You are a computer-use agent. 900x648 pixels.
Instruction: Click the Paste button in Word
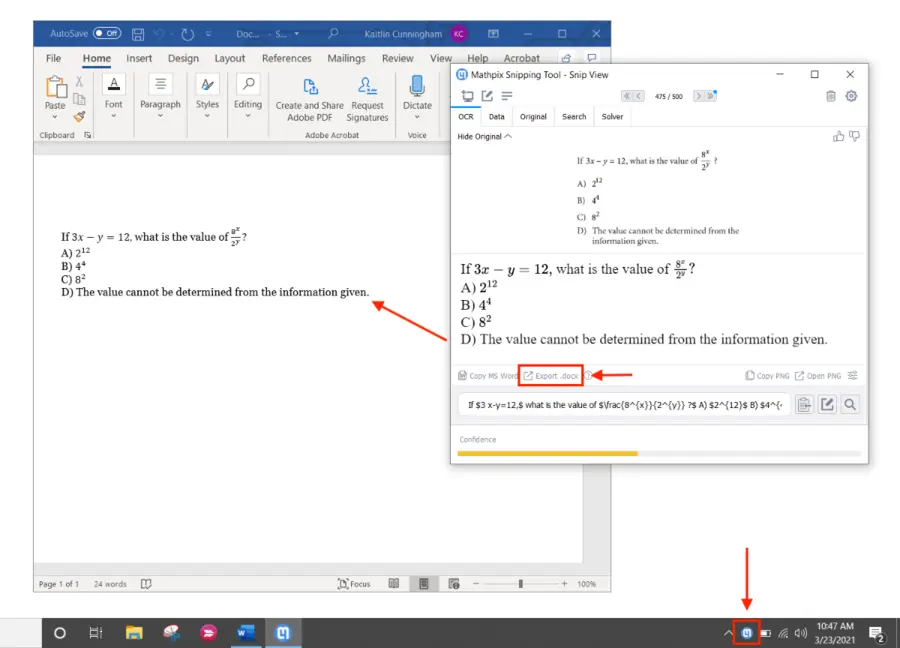55,92
